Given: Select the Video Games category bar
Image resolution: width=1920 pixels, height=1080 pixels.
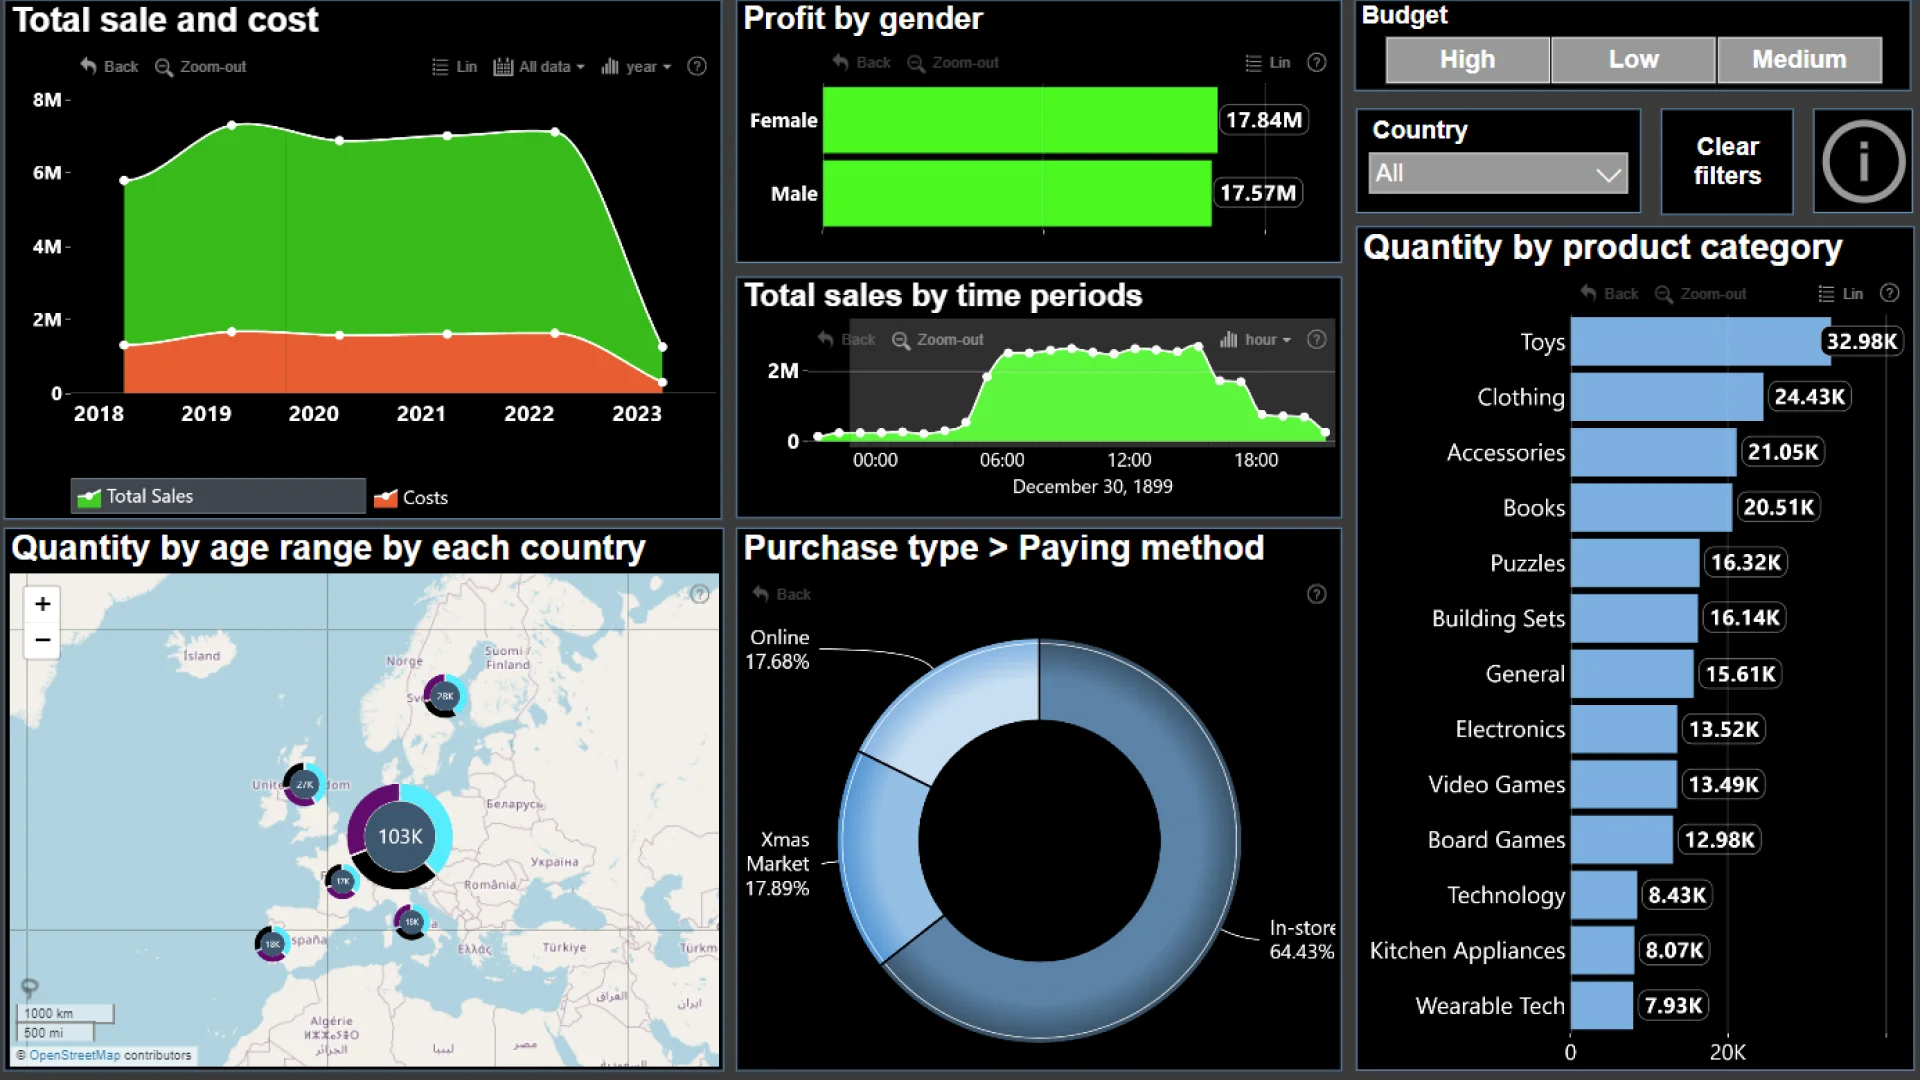Looking at the screenshot, I should point(1624,785).
